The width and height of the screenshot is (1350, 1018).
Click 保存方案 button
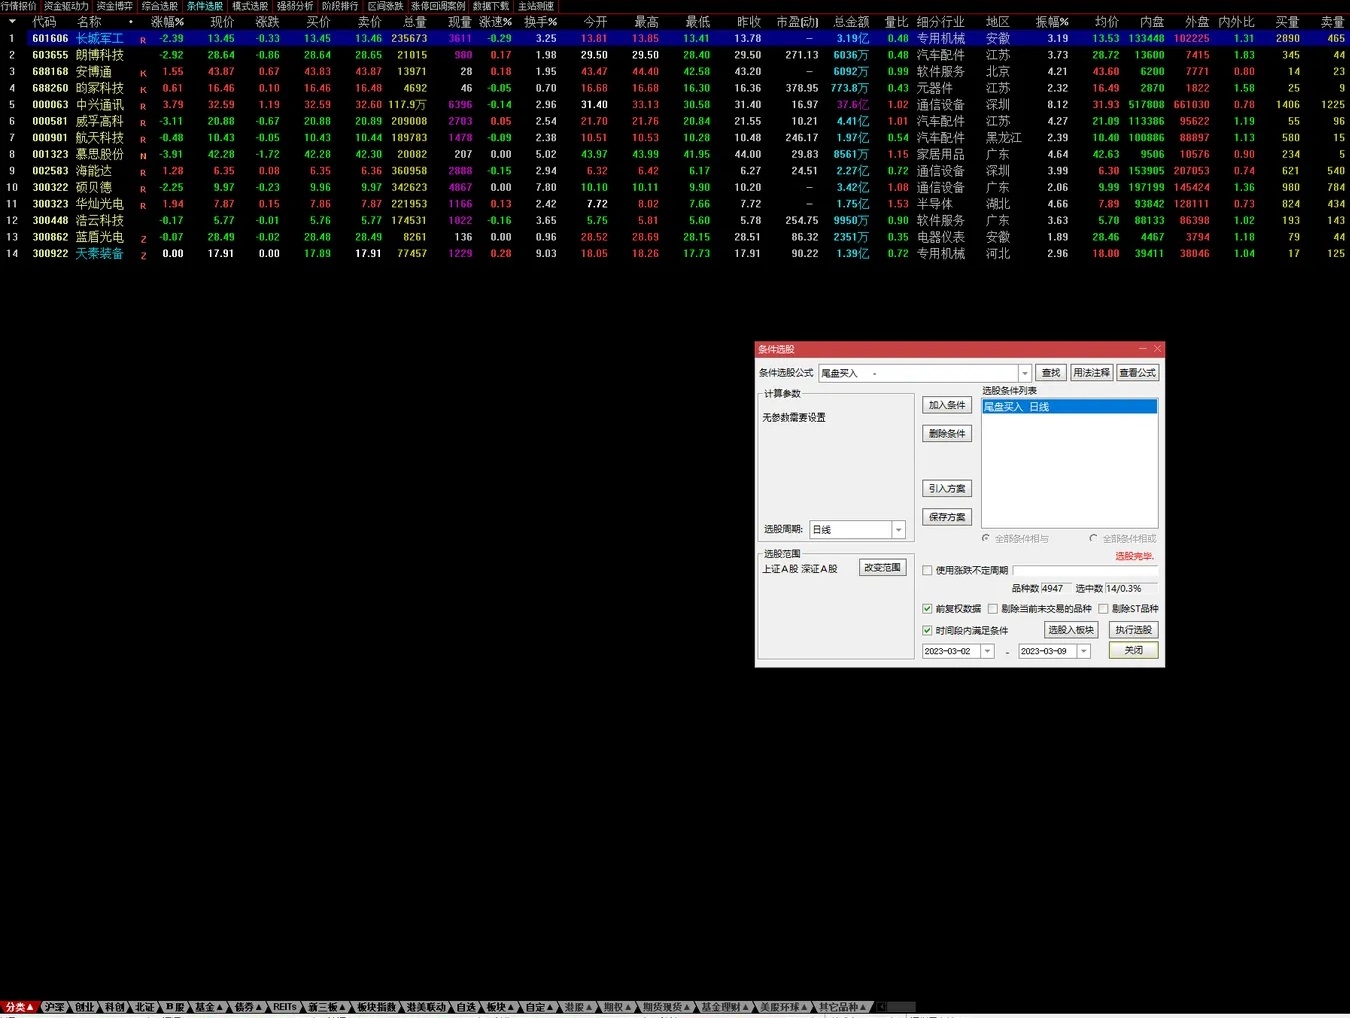tap(946, 517)
